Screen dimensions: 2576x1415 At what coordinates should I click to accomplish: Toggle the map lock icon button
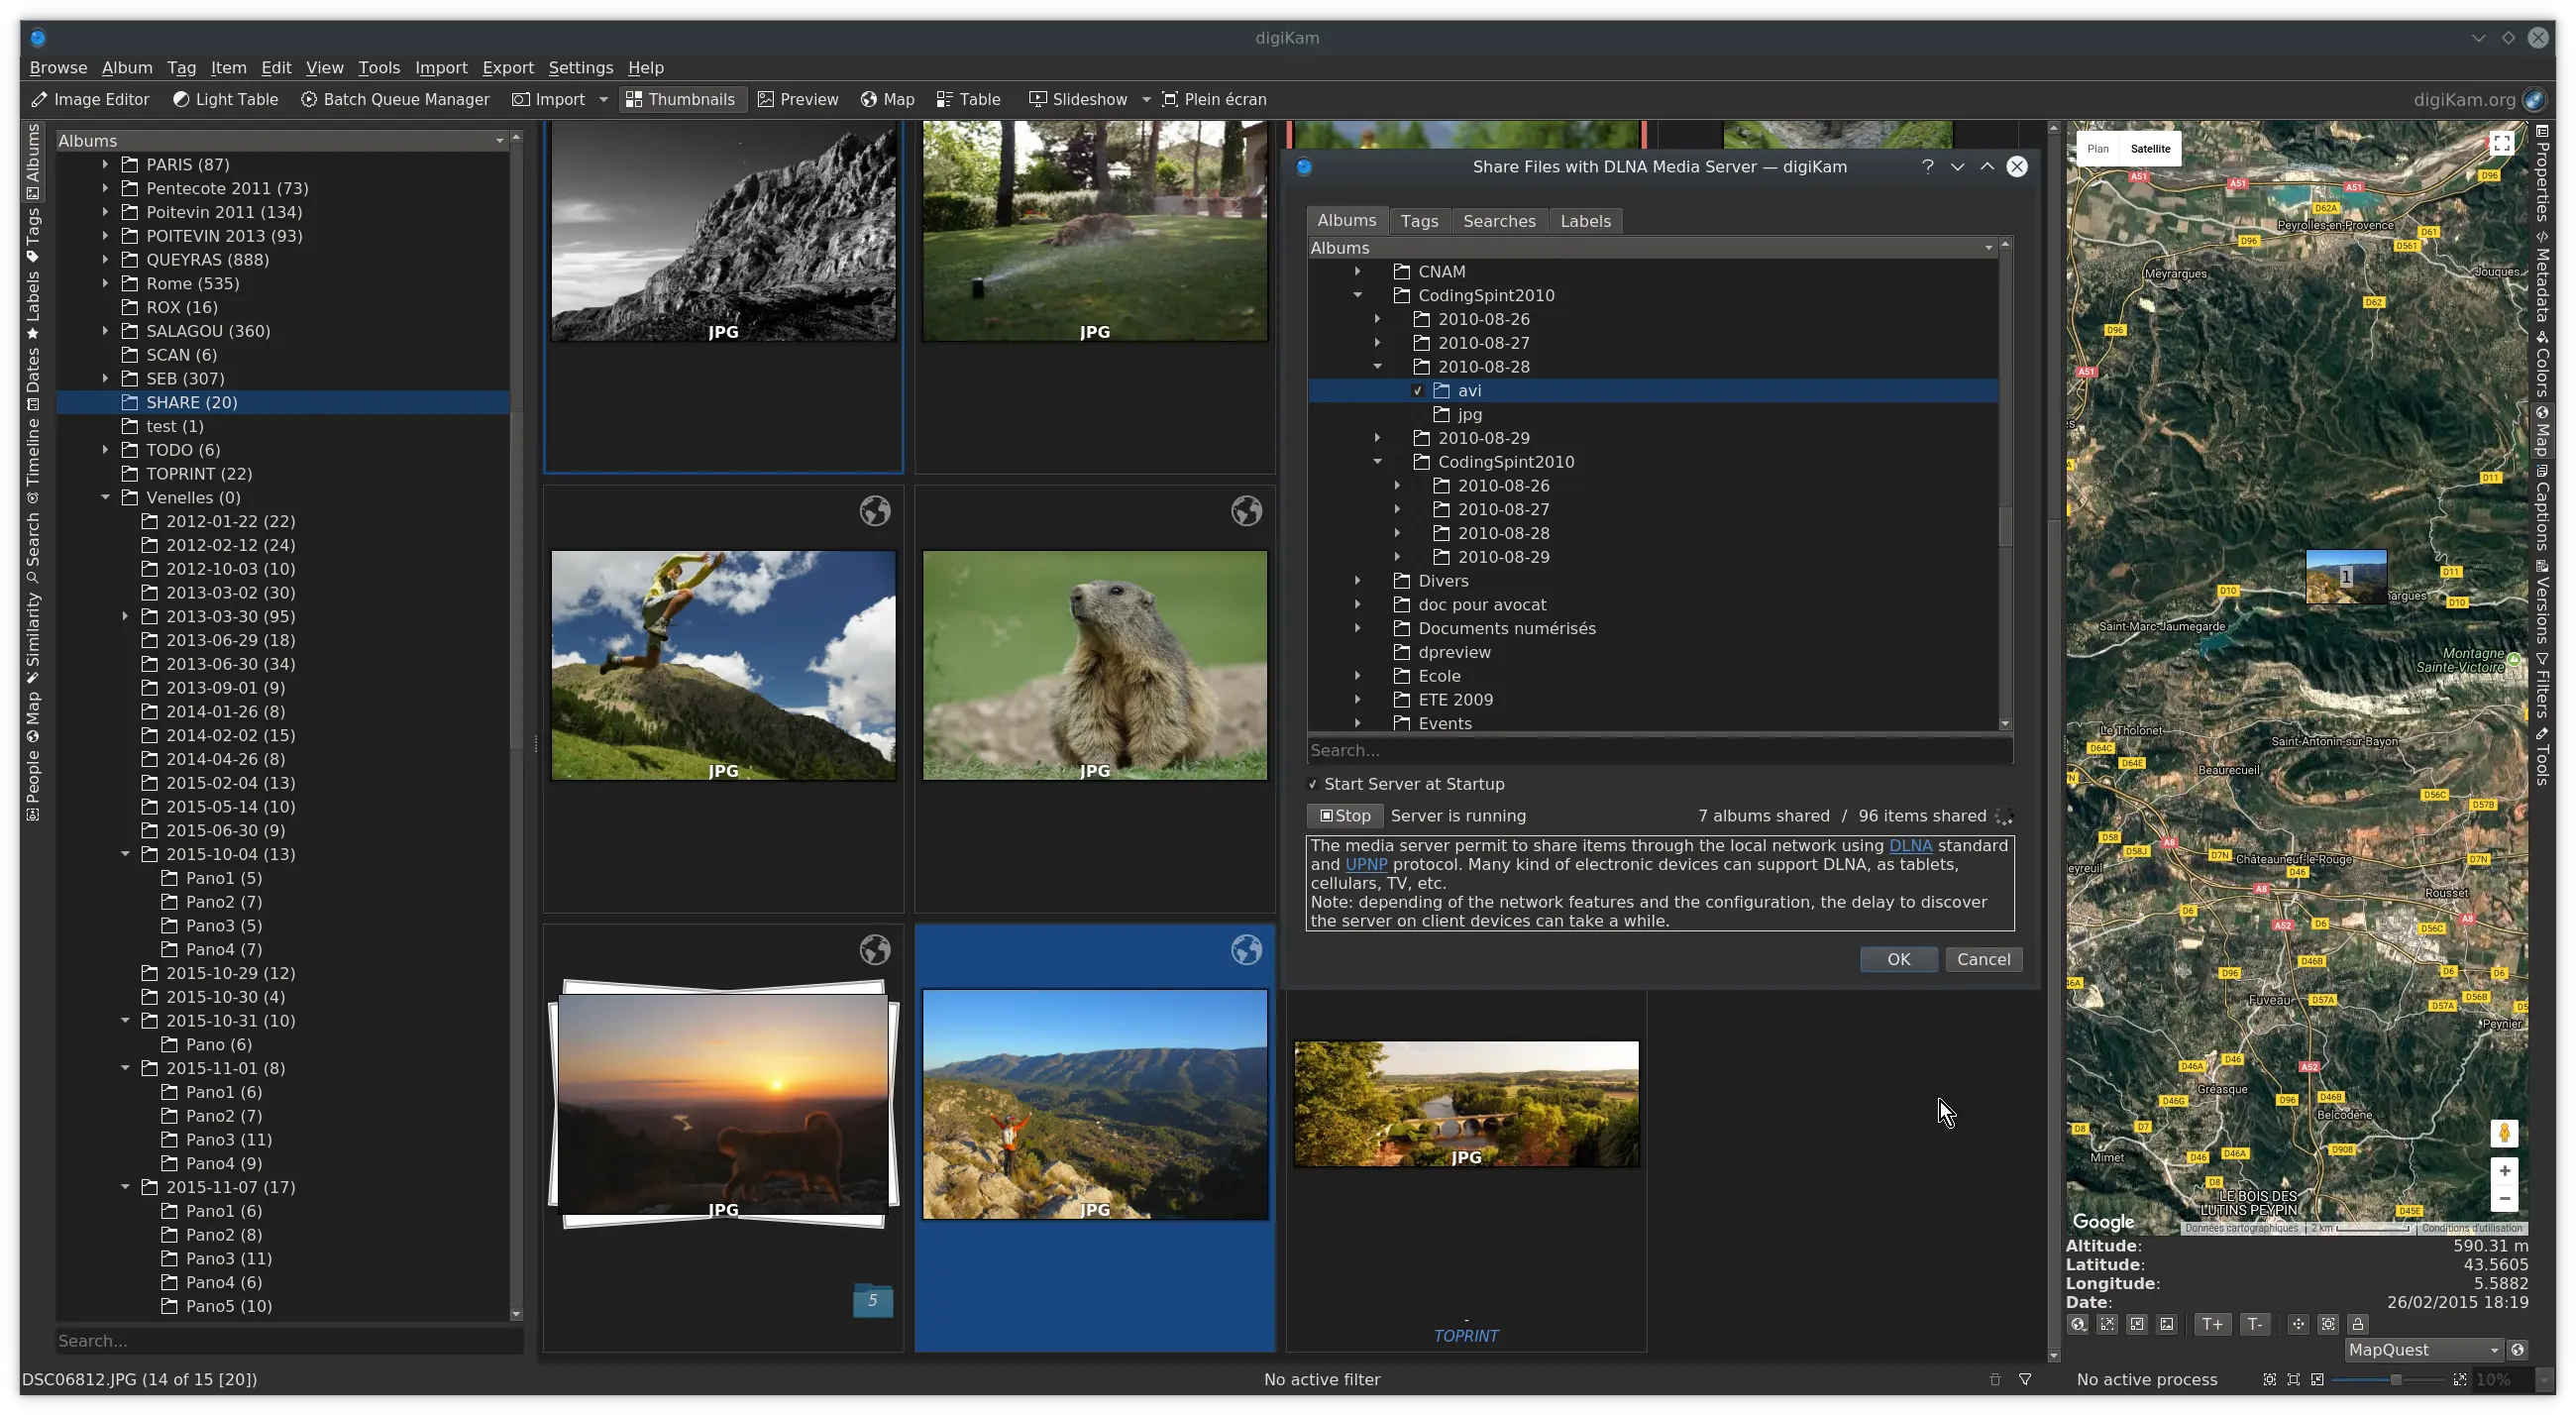pyautogui.click(x=2357, y=1324)
